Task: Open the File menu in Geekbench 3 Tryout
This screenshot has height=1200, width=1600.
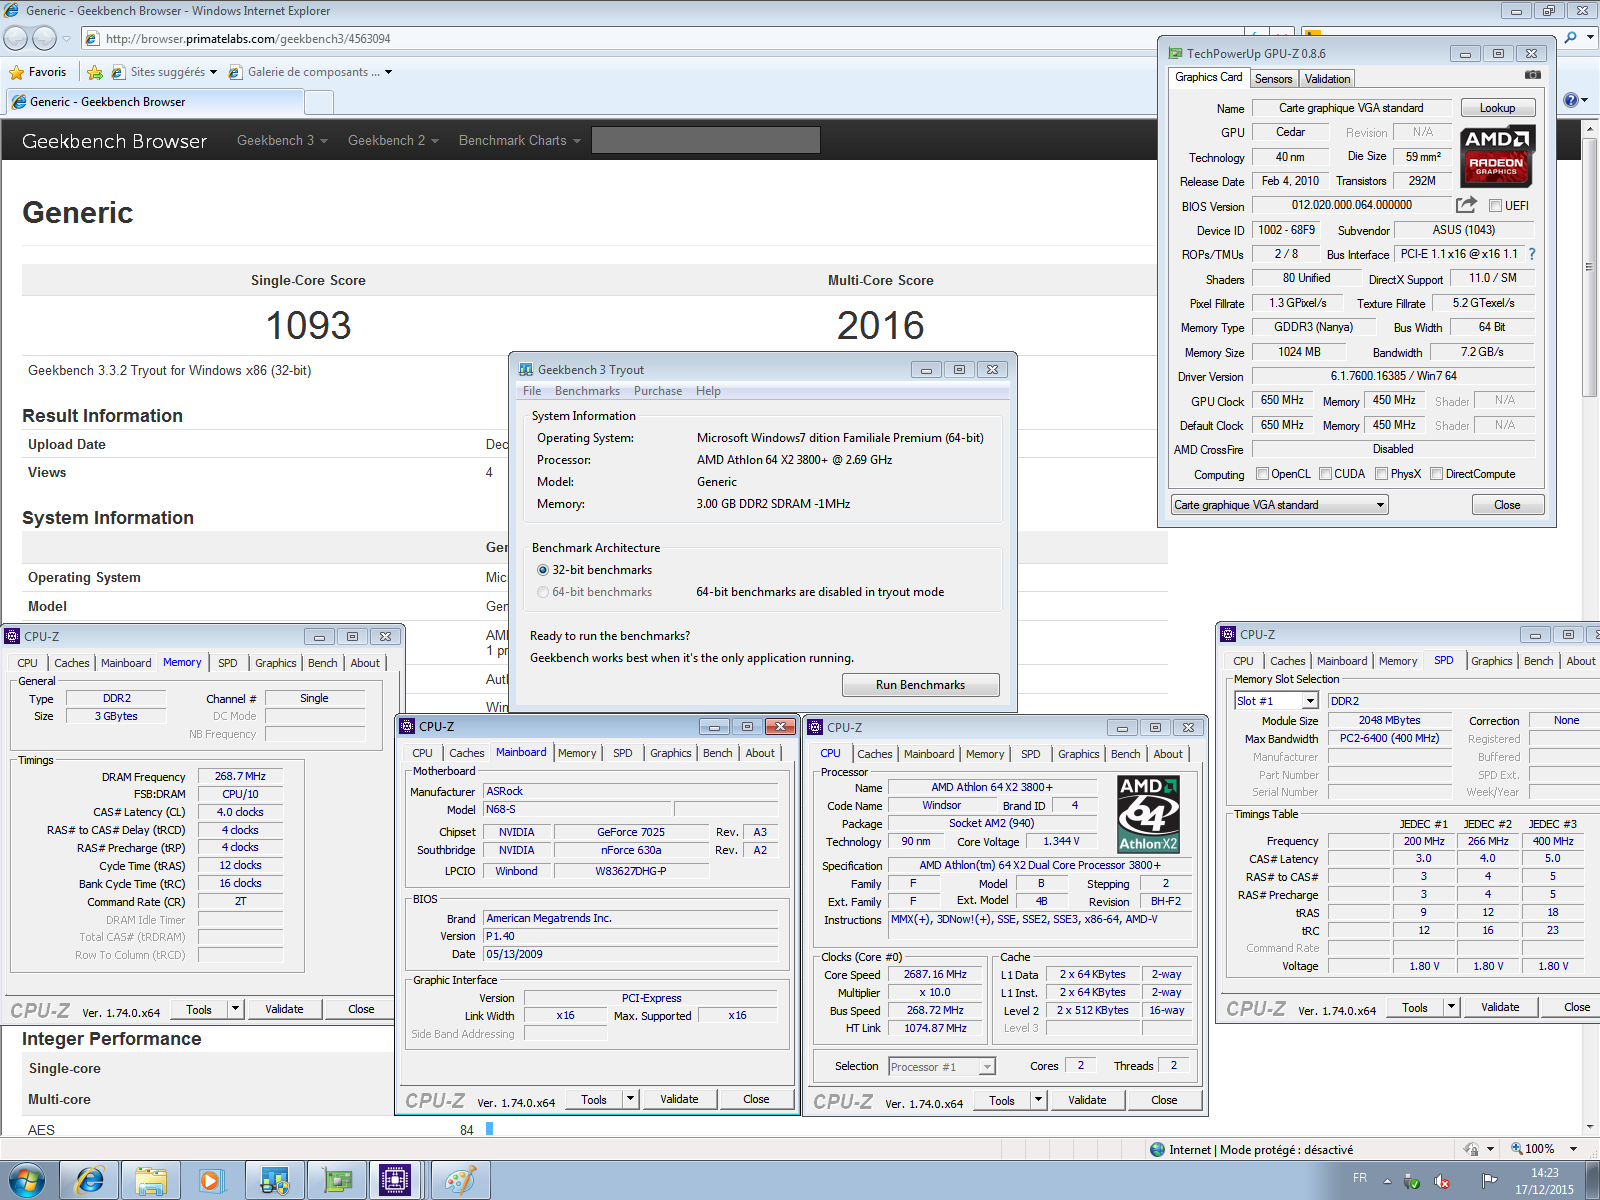Action: (532, 391)
